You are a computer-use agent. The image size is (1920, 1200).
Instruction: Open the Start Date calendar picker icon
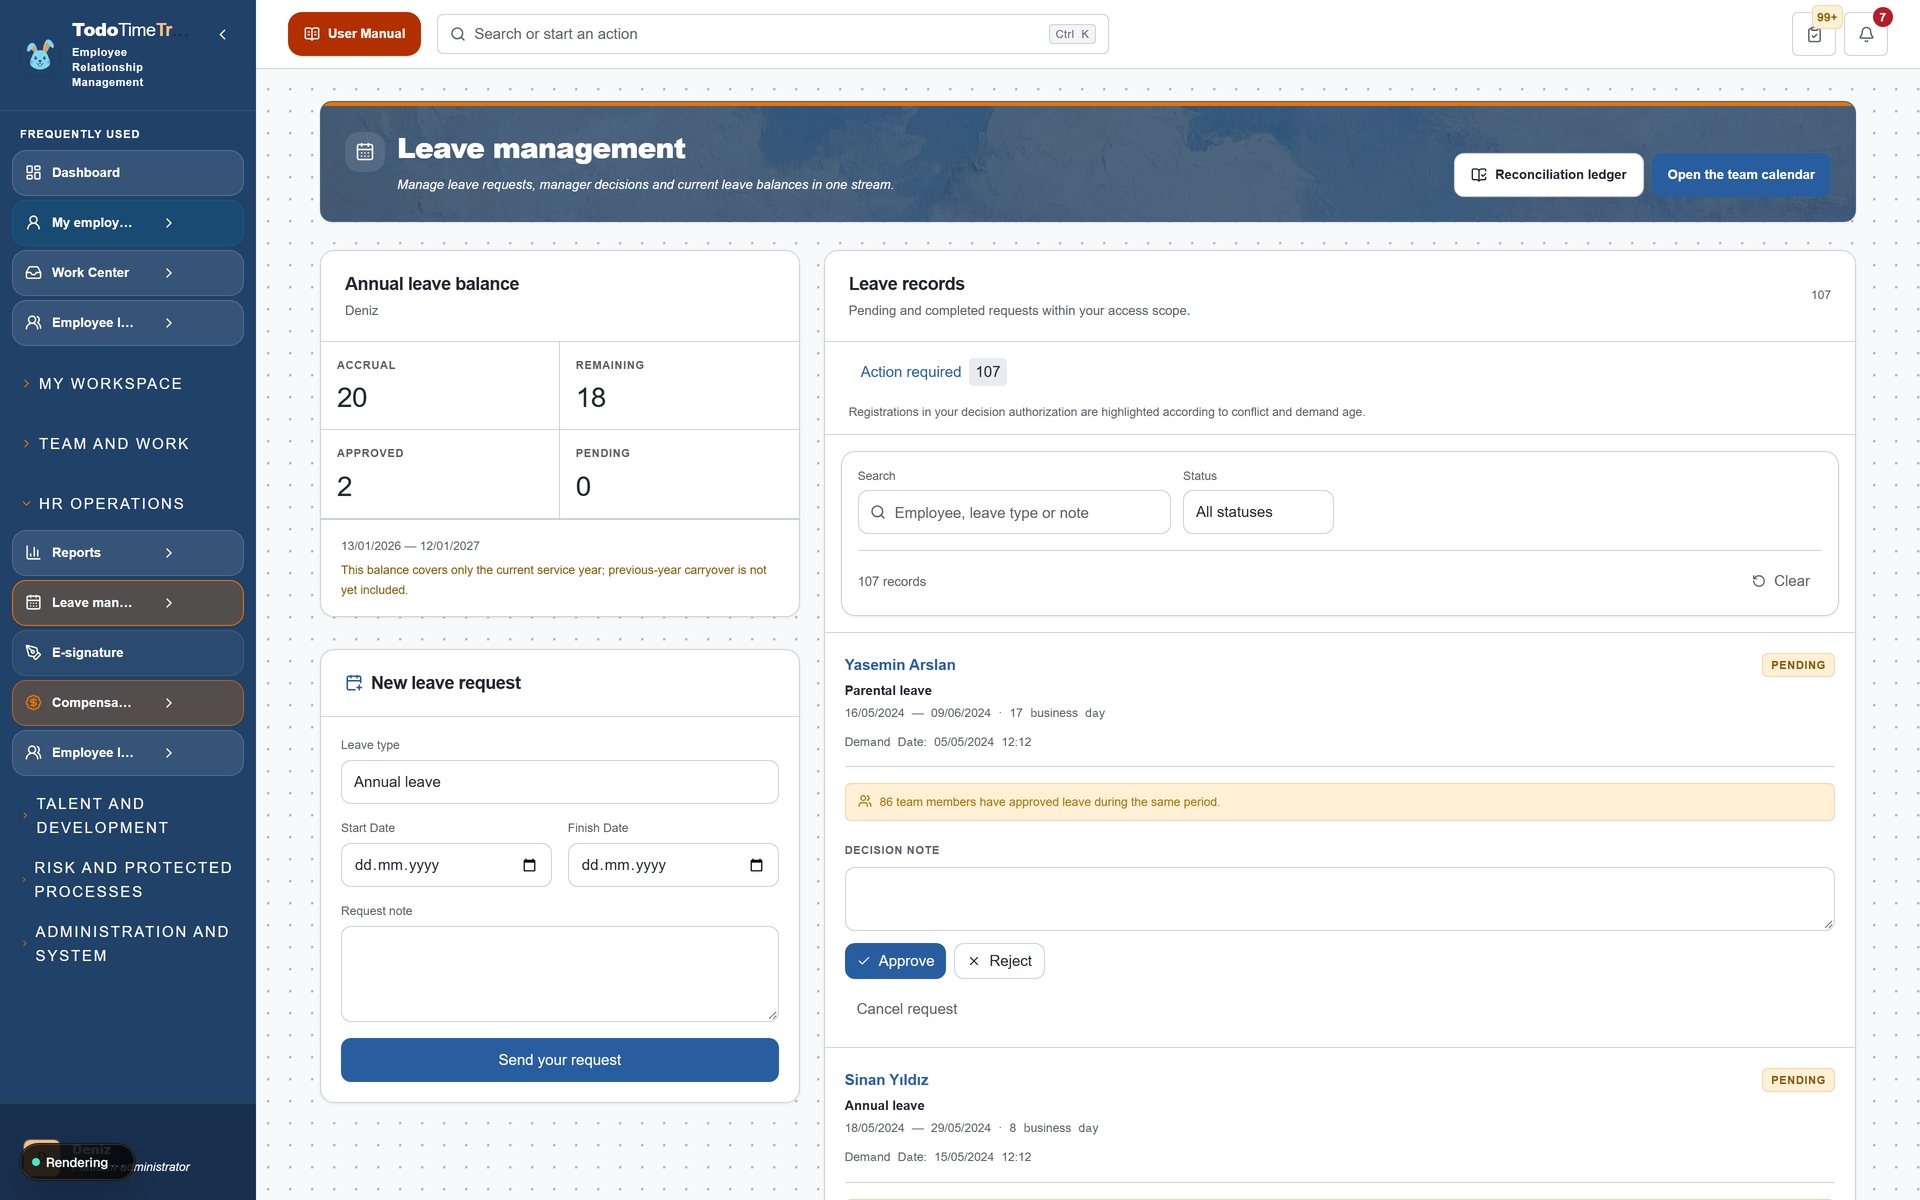(x=529, y=865)
